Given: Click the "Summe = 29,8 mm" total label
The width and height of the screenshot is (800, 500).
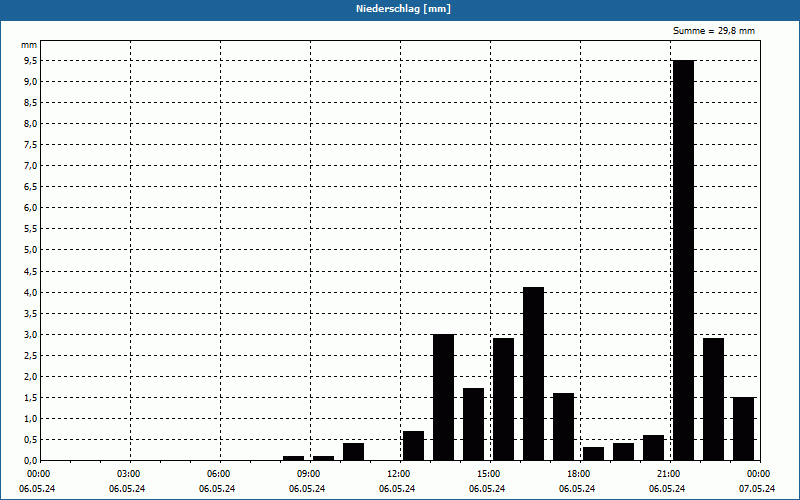Looking at the screenshot, I should [x=714, y=31].
